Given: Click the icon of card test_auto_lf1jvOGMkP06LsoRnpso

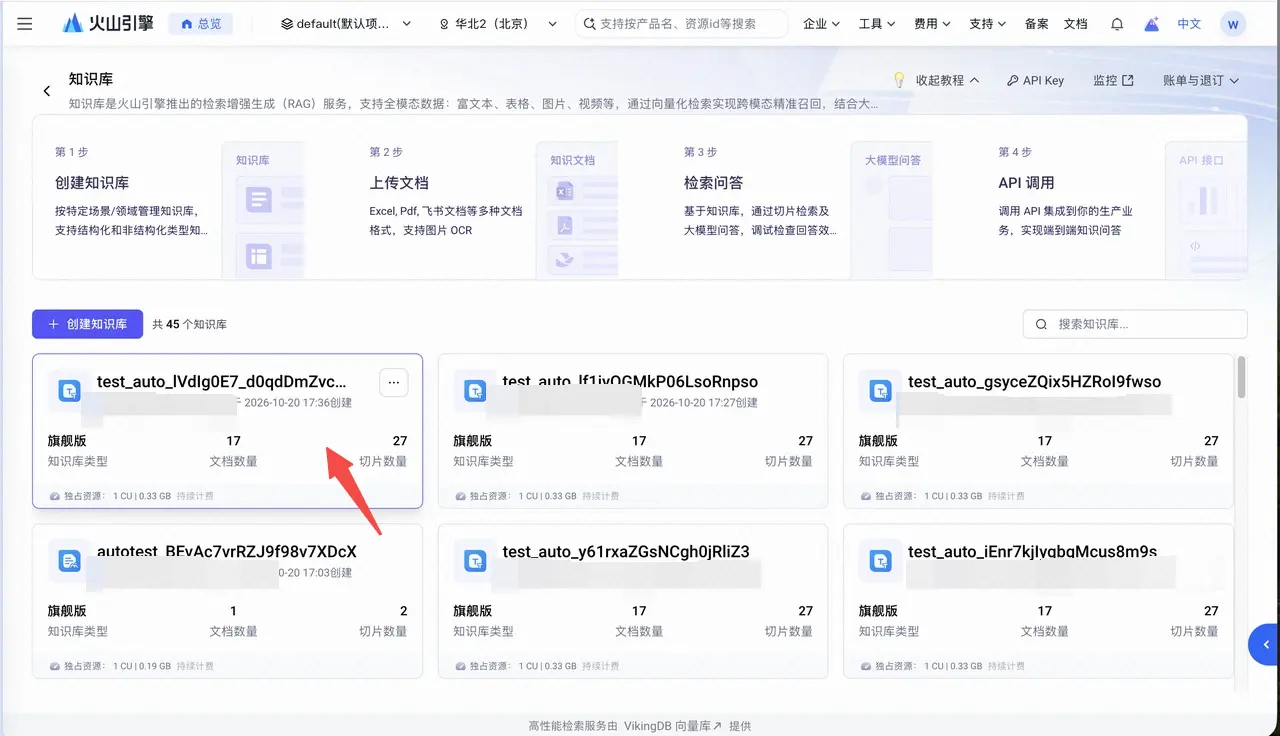Looking at the screenshot, I should point(476,390).
